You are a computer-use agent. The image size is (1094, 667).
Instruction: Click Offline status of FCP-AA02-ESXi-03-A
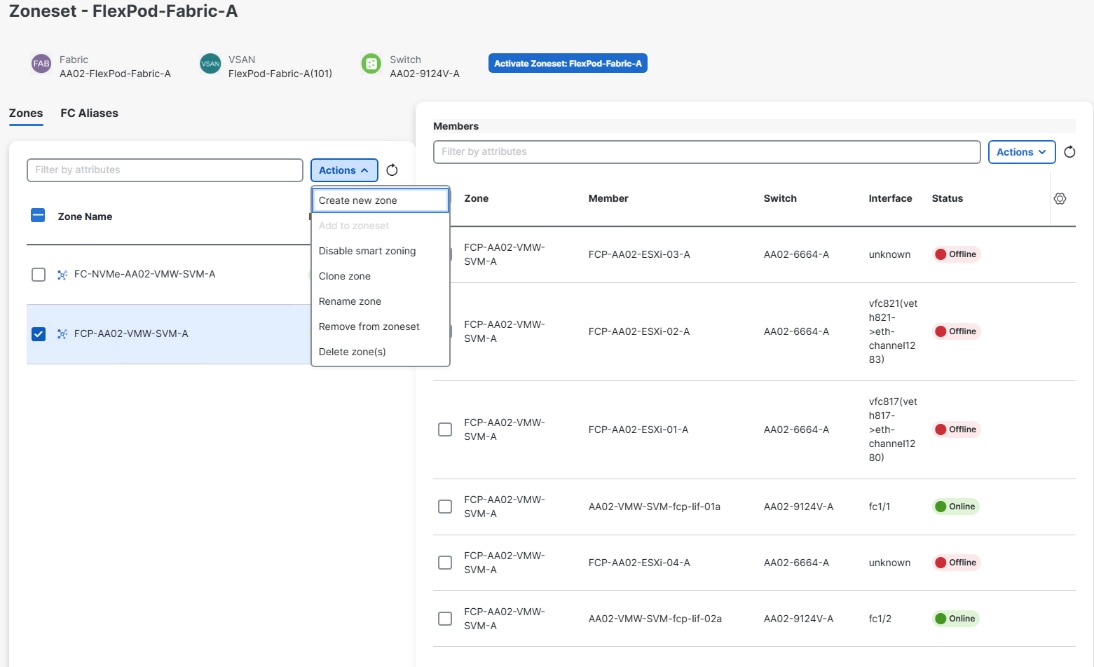point(956,254)
